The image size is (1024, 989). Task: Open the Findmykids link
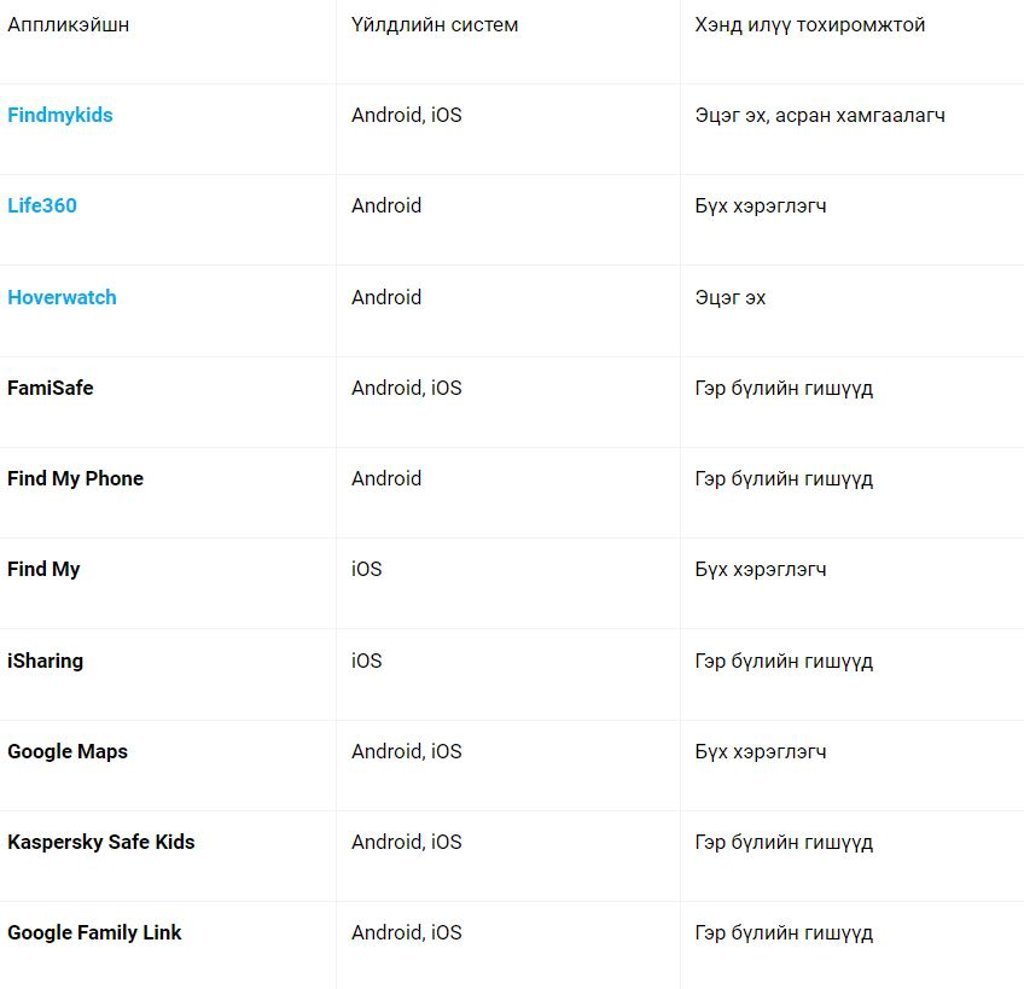[60, 115]
